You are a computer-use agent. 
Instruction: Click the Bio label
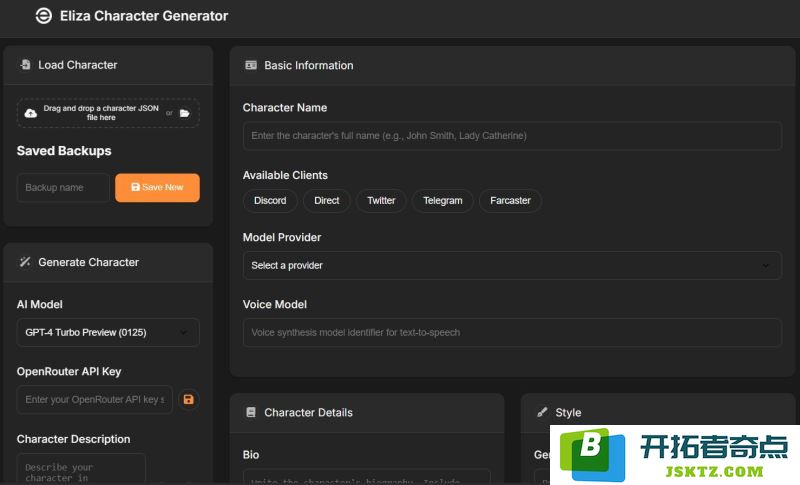(x=251, y=454)
